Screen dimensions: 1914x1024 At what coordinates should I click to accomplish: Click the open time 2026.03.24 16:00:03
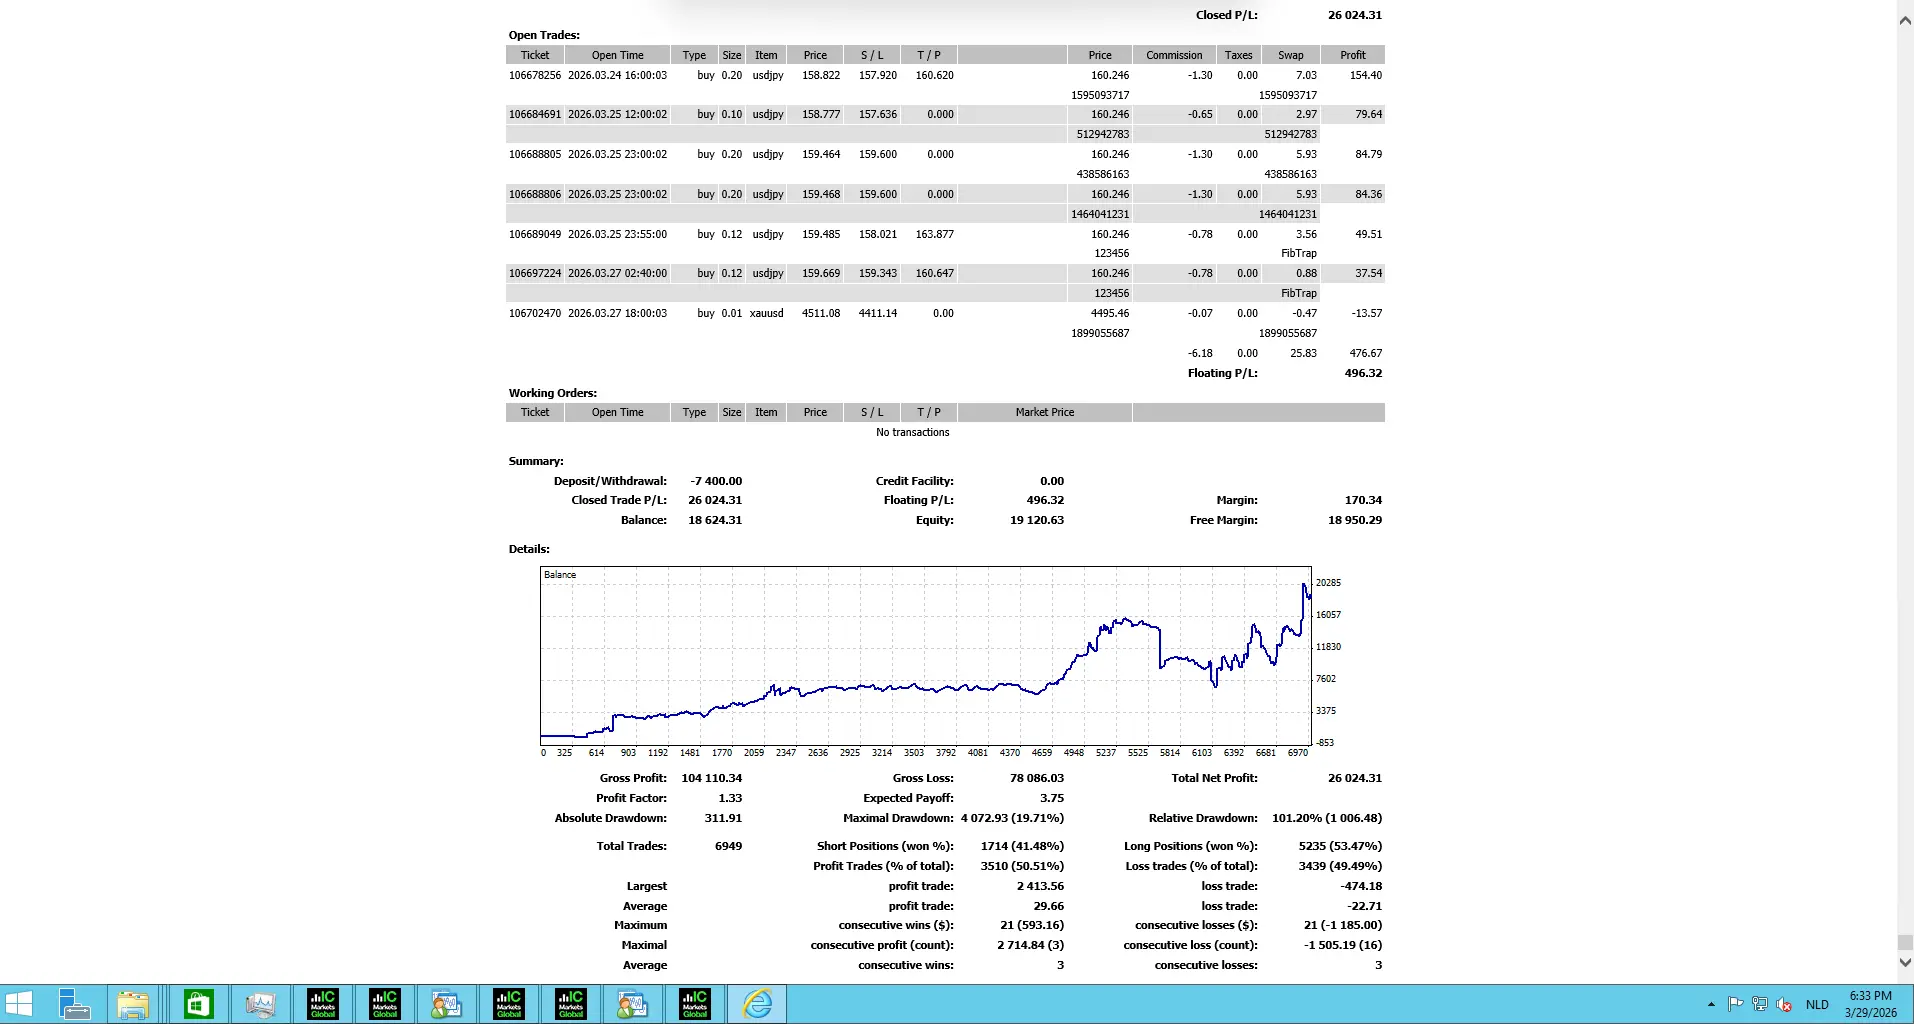pyautogui.click(x=617, y=75)
